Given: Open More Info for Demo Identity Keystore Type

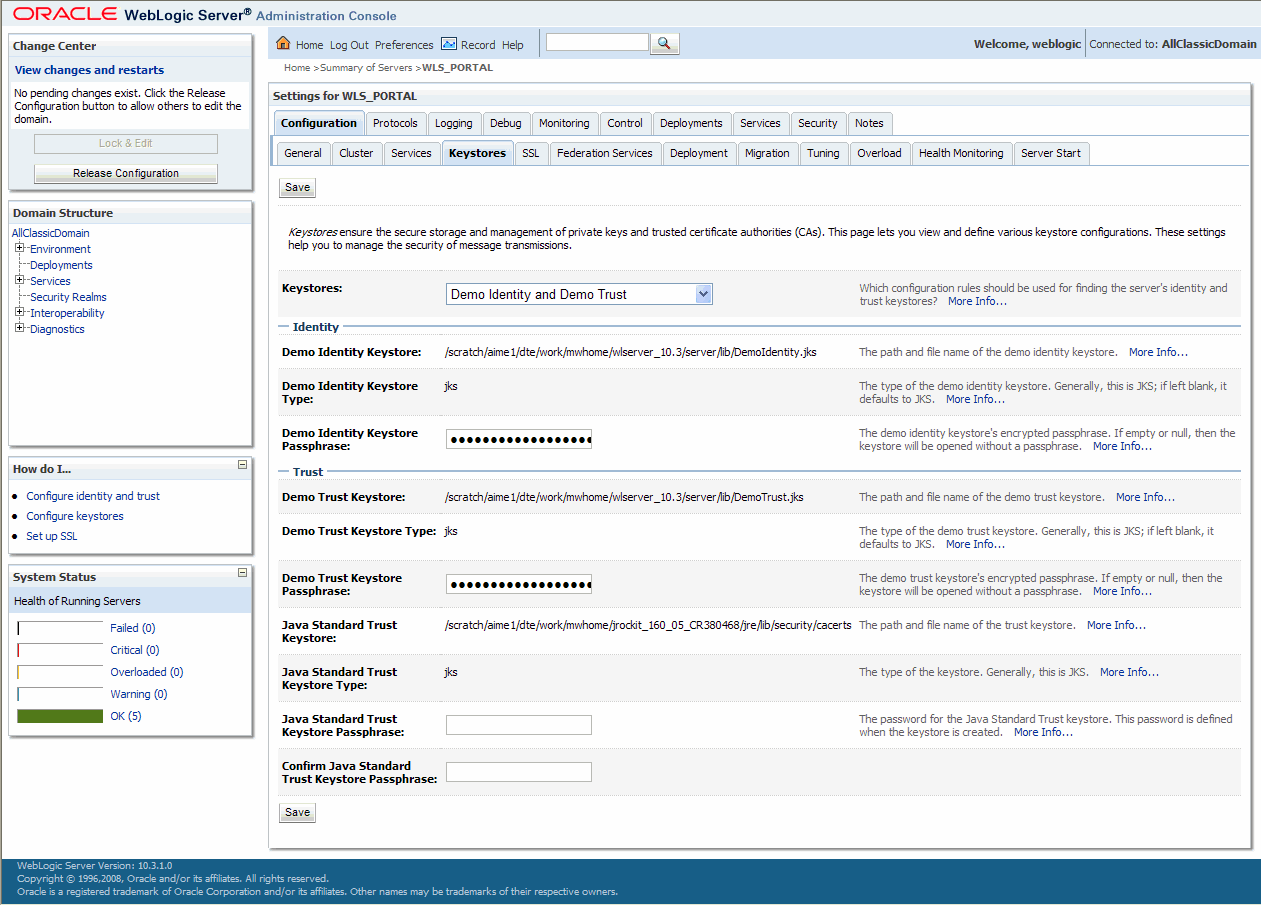Looking at the screenshot, I should [x=975, y=399].
